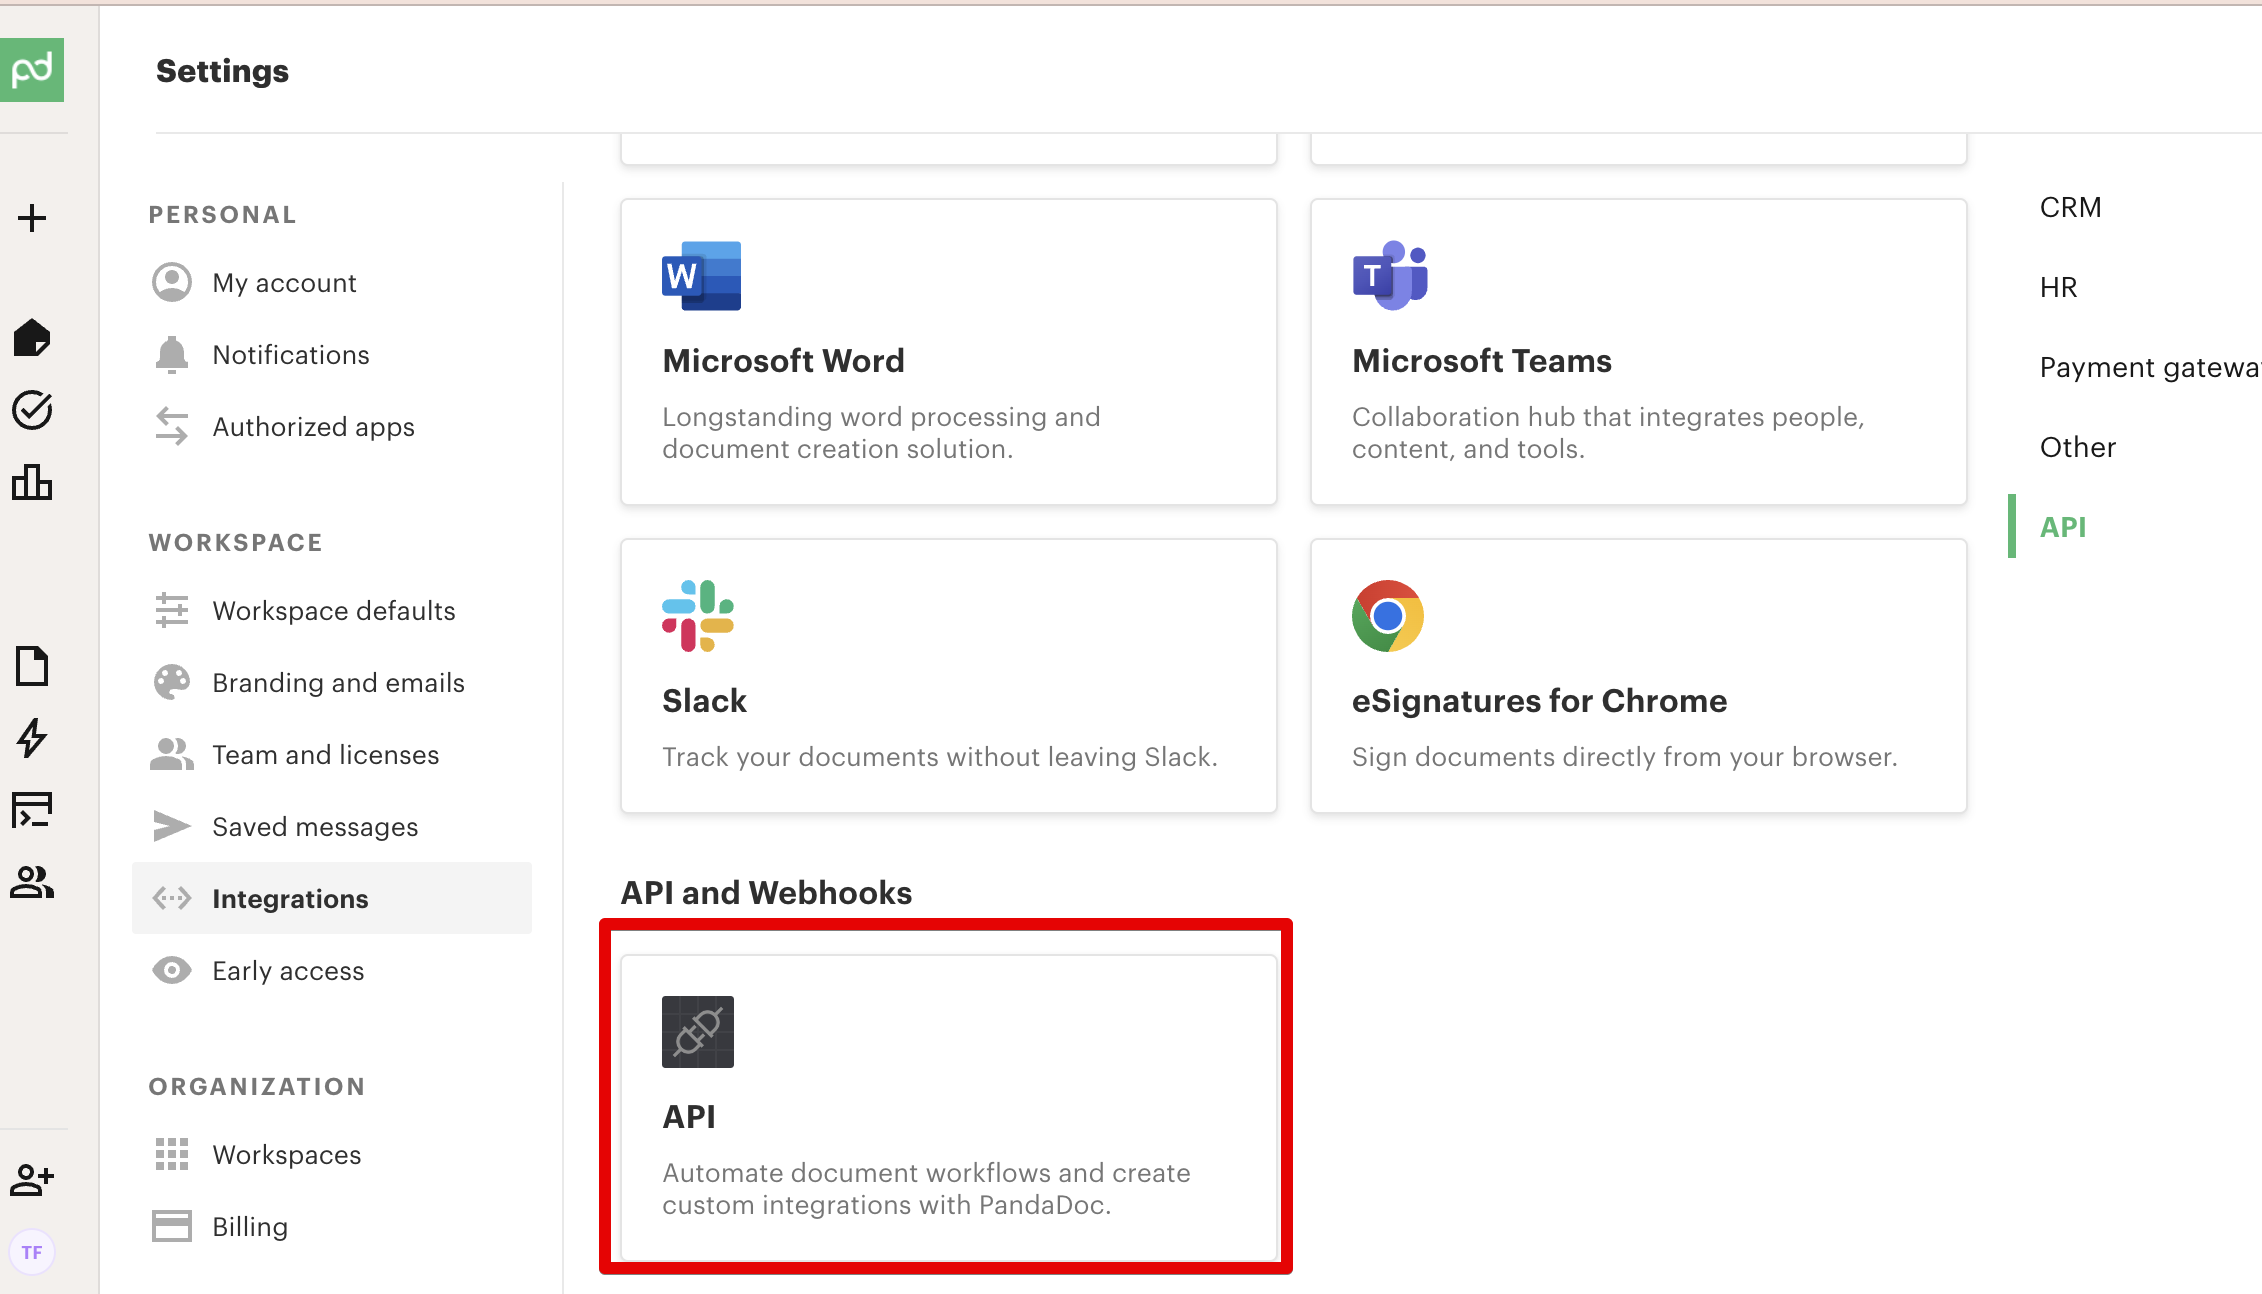The width and height of the screenshot is (2262, 1294).
Task: Open My account settings
Action: tap(284, 283)
